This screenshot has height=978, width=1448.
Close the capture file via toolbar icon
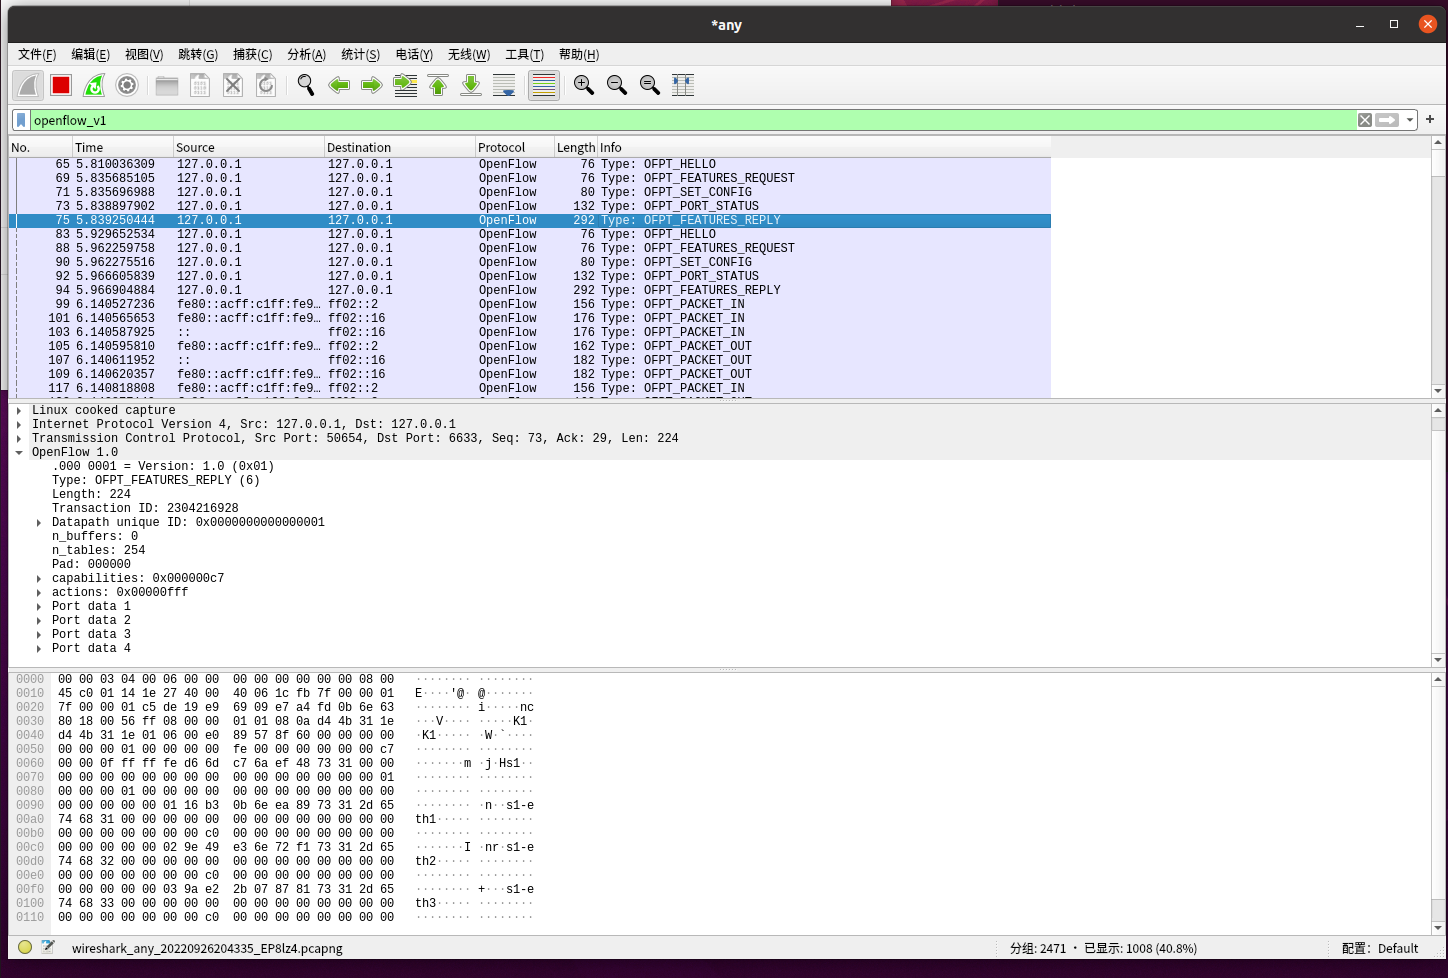pos(233,86)
